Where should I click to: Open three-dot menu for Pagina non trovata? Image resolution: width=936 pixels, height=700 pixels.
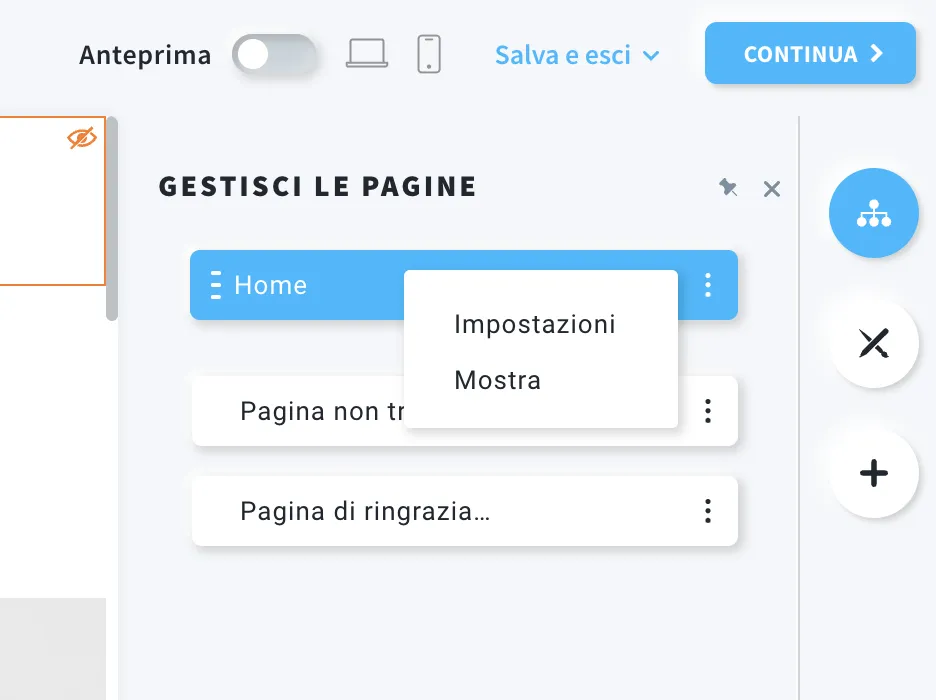point(708,411)
